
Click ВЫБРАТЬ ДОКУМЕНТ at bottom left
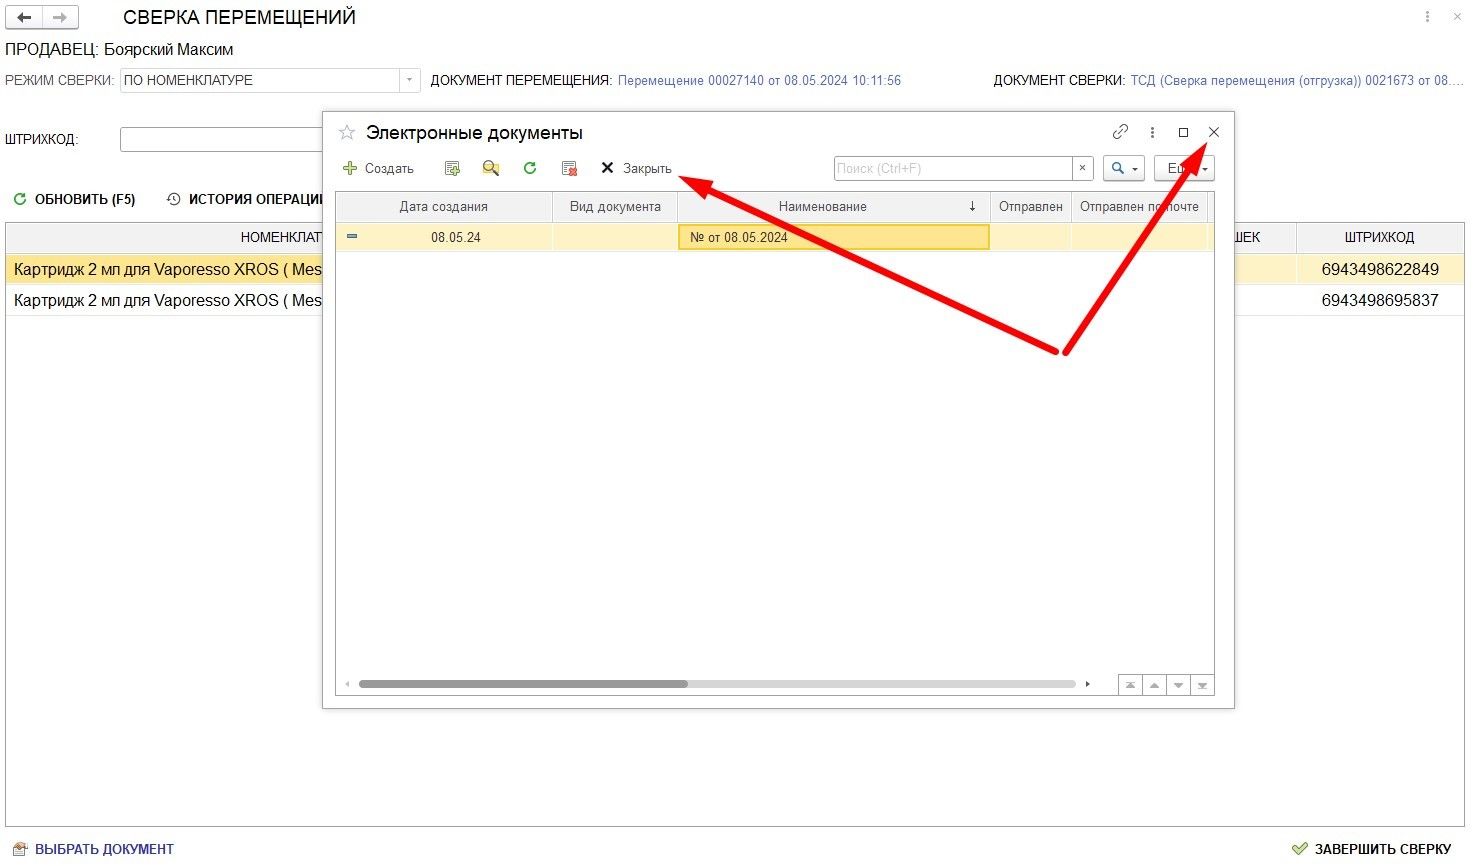94,849
